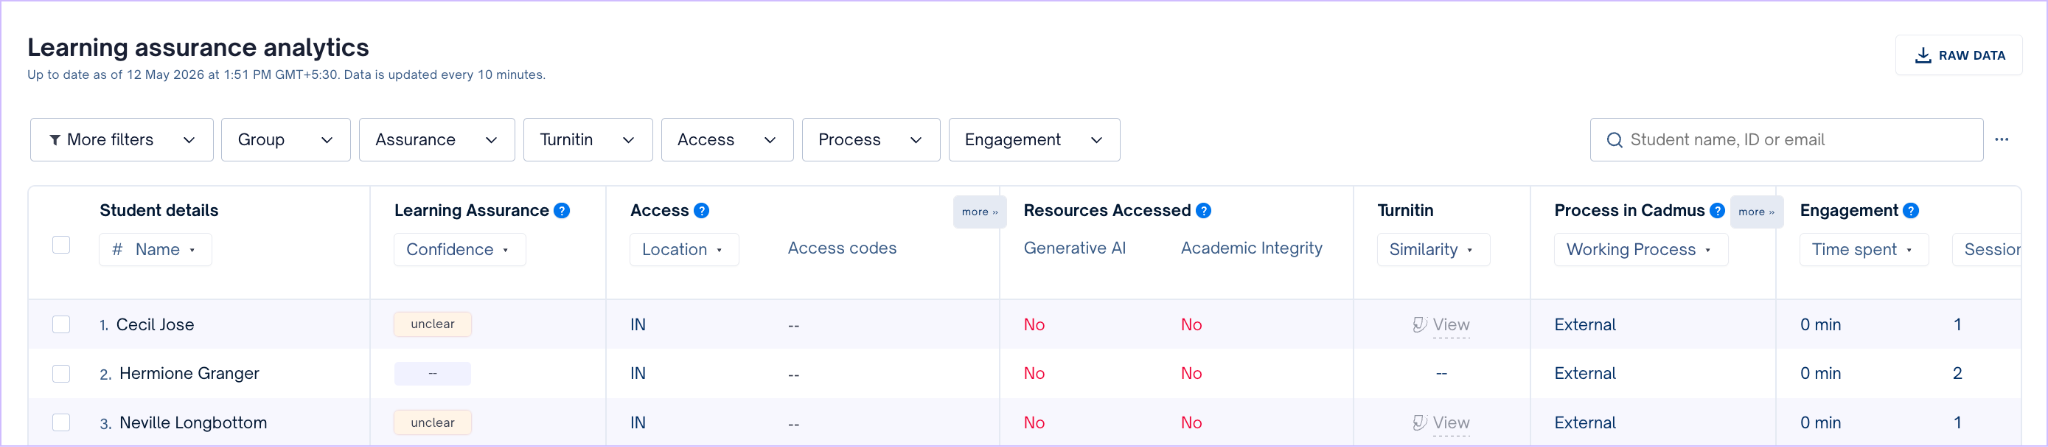Viewport: 2048px width, 447px height.
Task: Expand the Assurance filter dropdown
Action: (437, 140)
